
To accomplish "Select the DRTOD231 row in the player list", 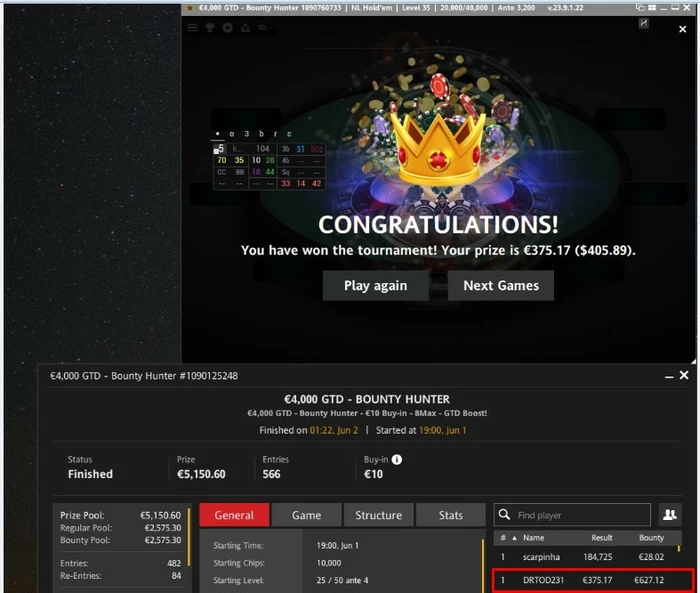I will [593, 580].
